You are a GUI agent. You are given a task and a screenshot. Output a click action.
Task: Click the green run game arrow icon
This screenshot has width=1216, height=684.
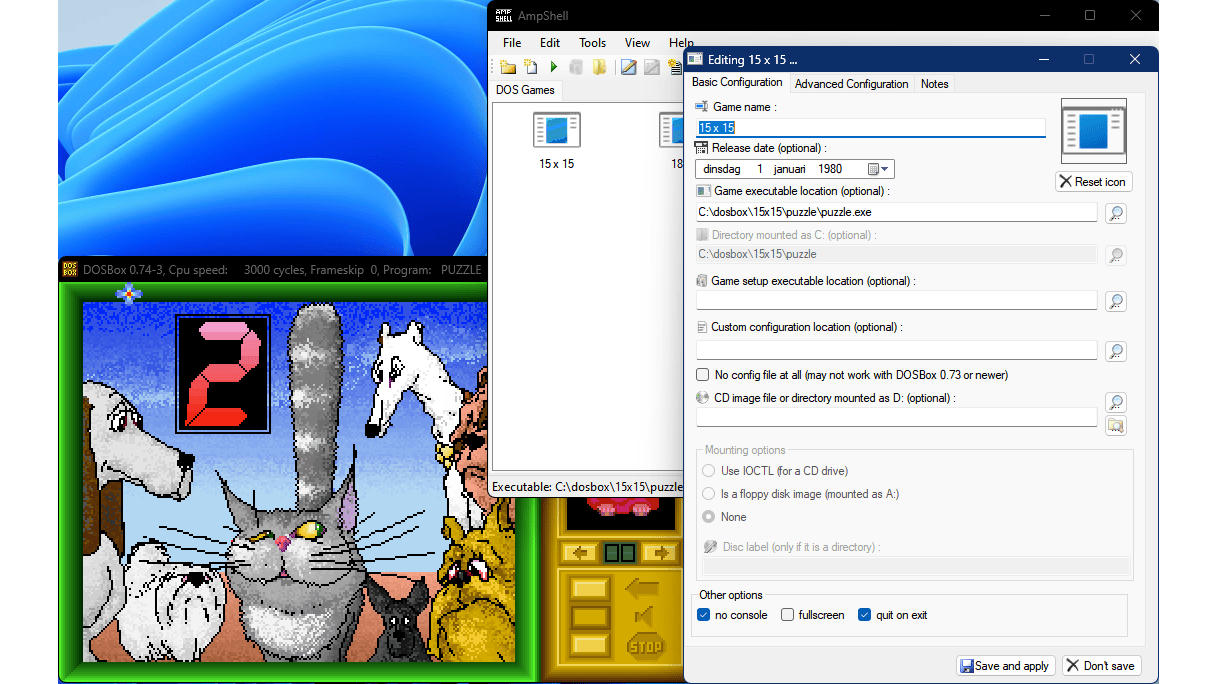(553, 67)
